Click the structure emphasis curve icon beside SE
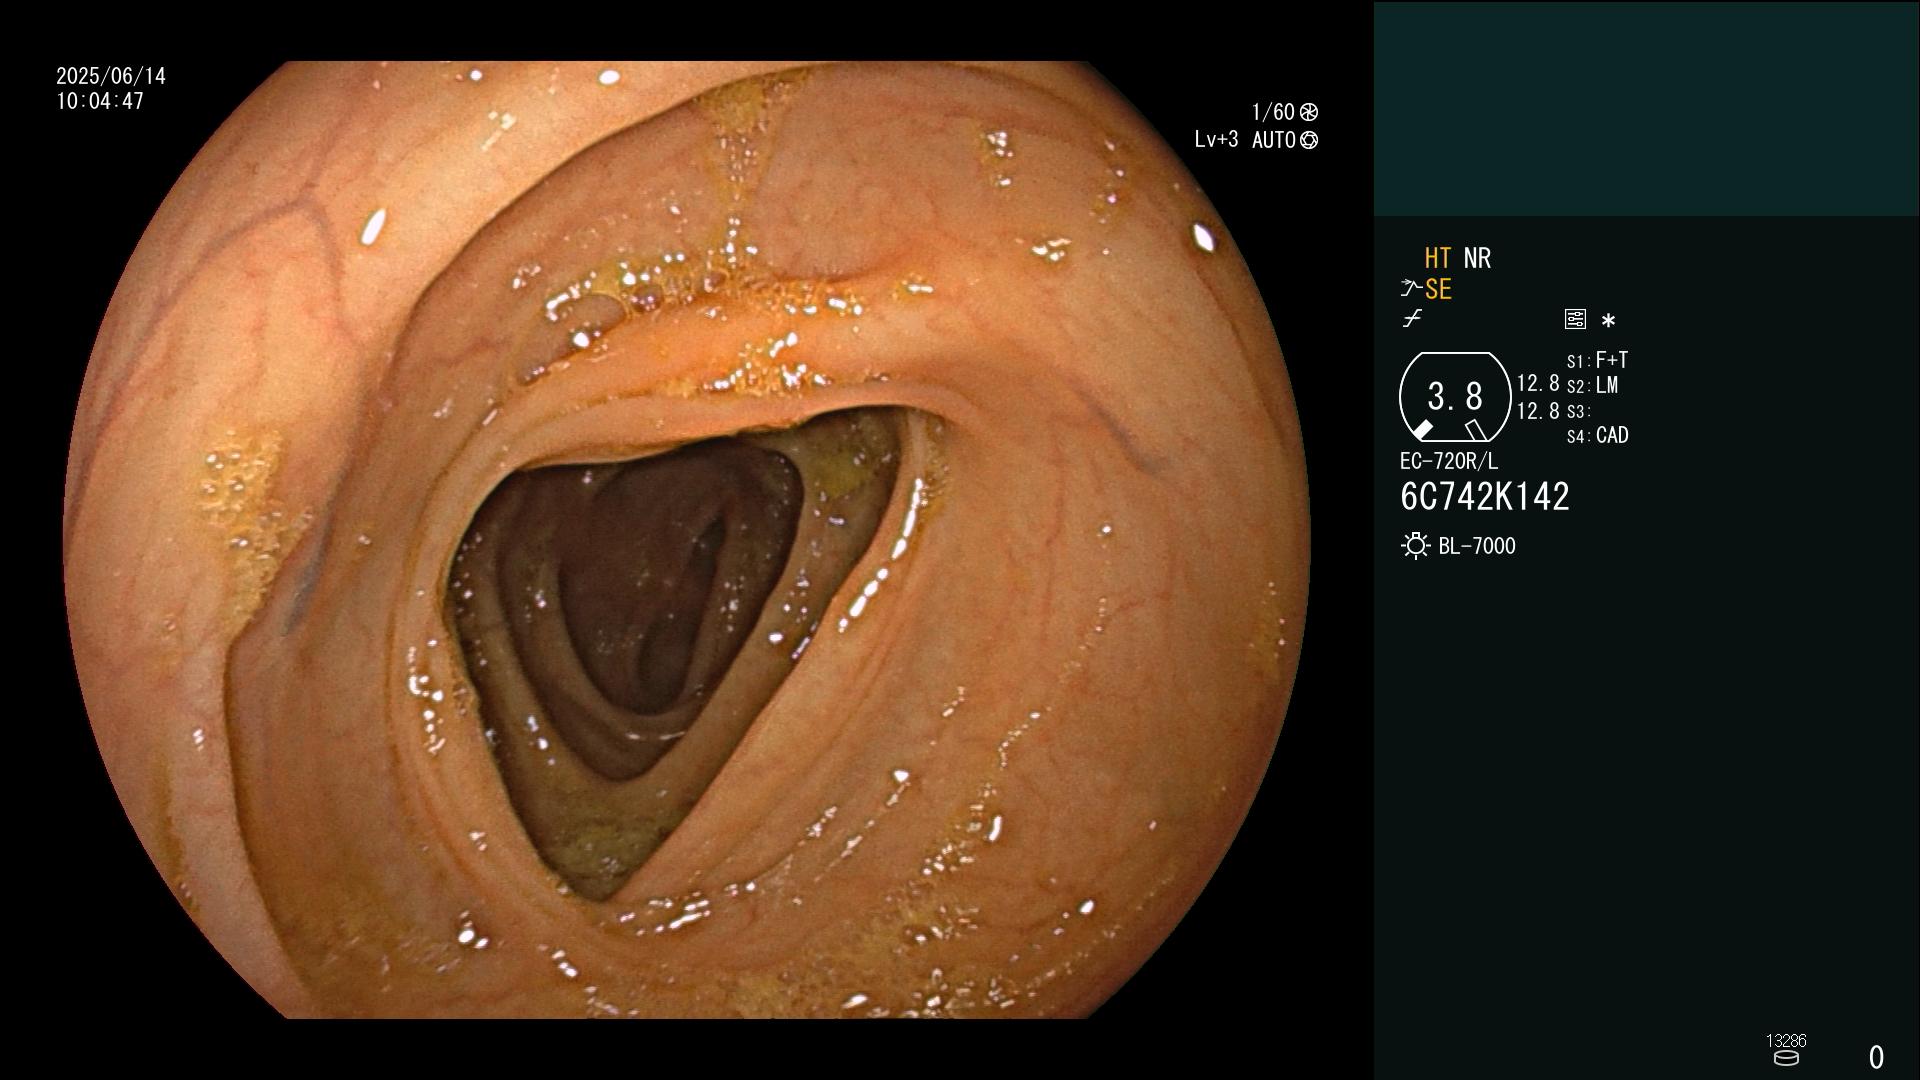Screen dimensions: 1920x1080 [x=1411, y=289]
